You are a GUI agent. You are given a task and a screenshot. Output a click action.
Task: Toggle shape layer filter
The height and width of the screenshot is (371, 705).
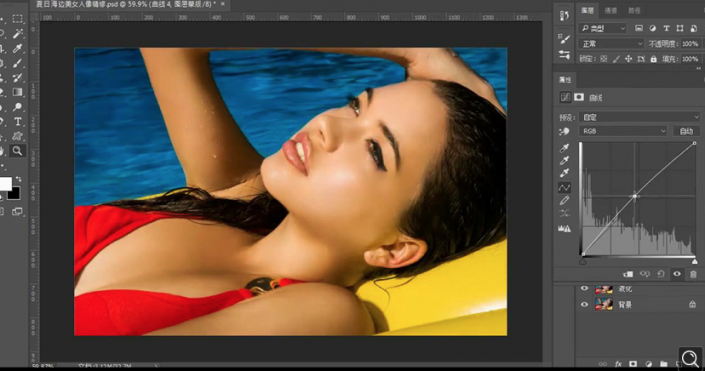(x=680, y=28)
